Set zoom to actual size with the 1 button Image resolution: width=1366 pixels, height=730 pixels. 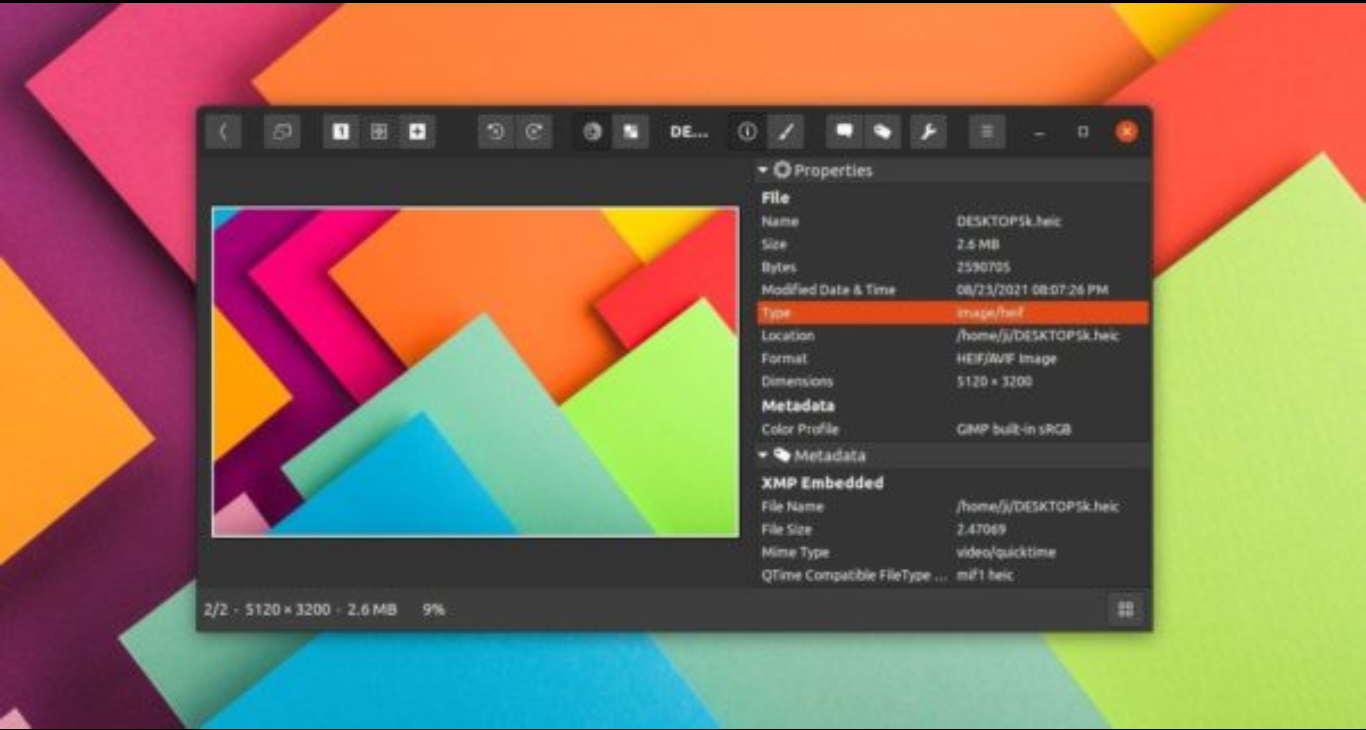point(341,131)
